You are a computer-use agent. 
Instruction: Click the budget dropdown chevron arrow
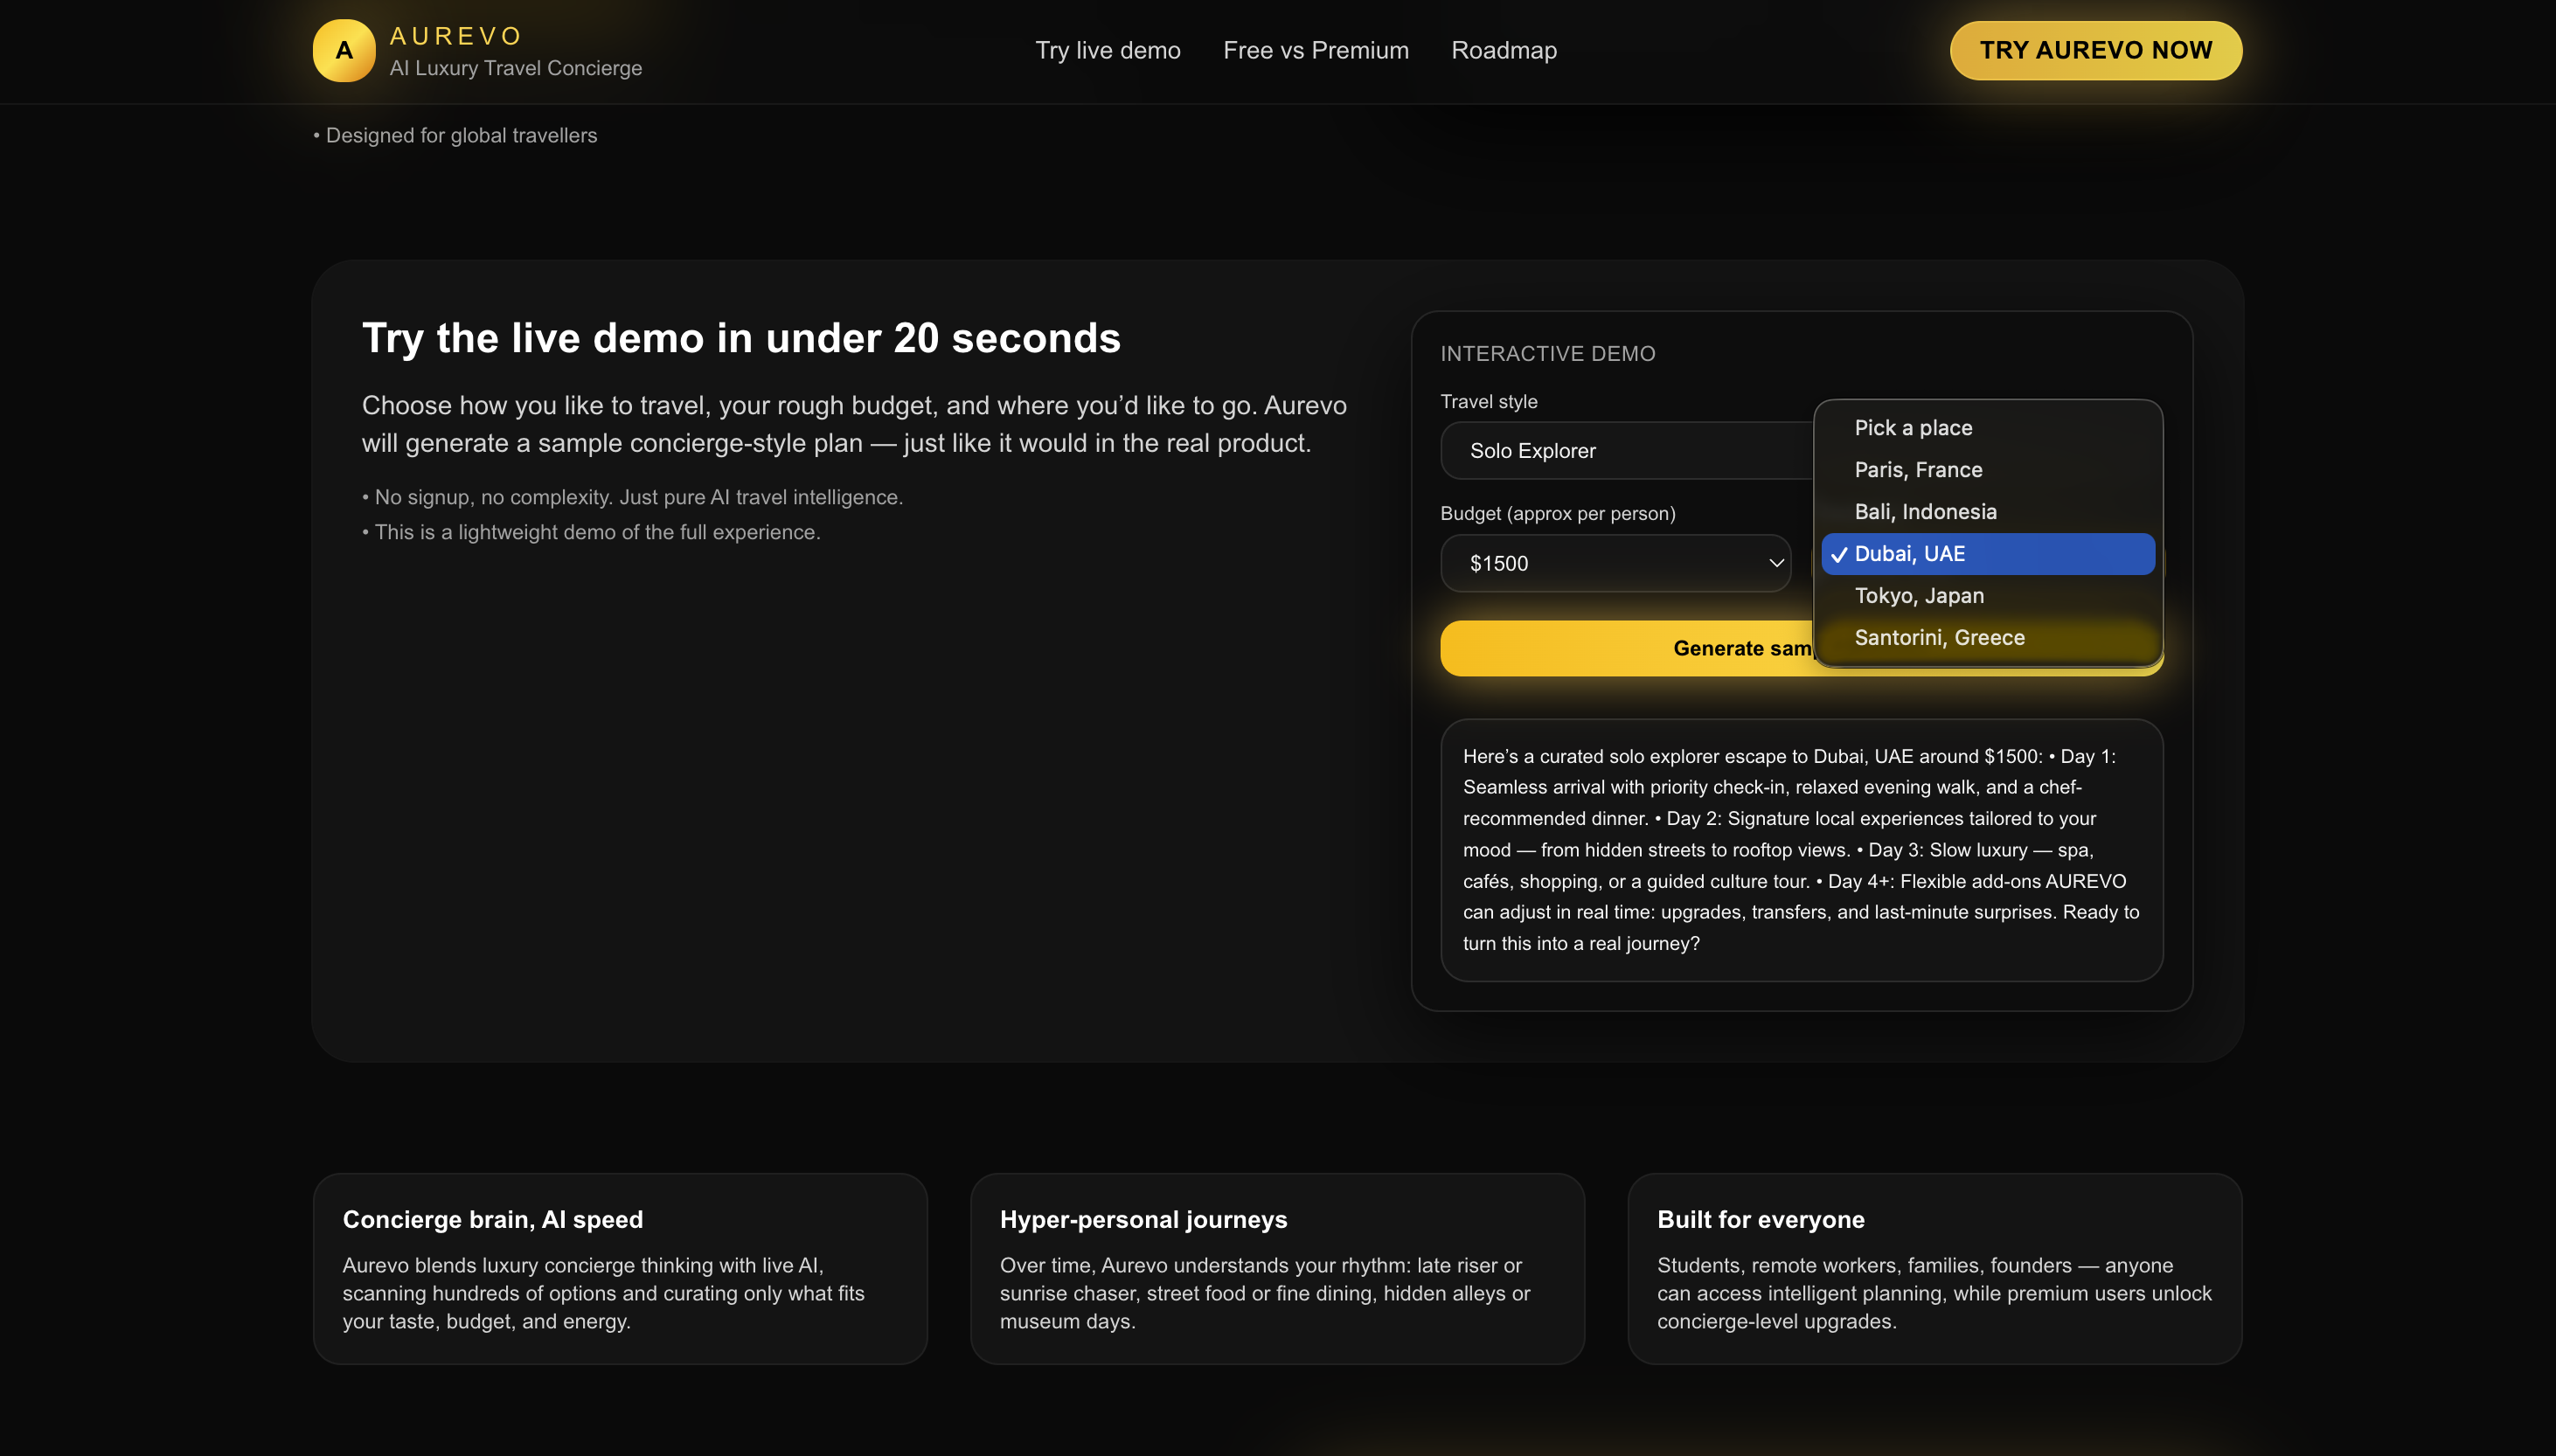pos(1776,563)
